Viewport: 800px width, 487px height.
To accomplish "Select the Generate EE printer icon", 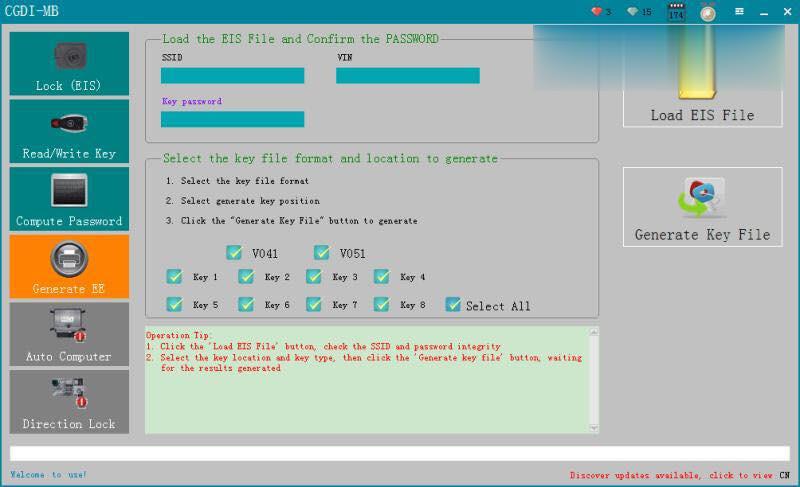I will point(69,259).
